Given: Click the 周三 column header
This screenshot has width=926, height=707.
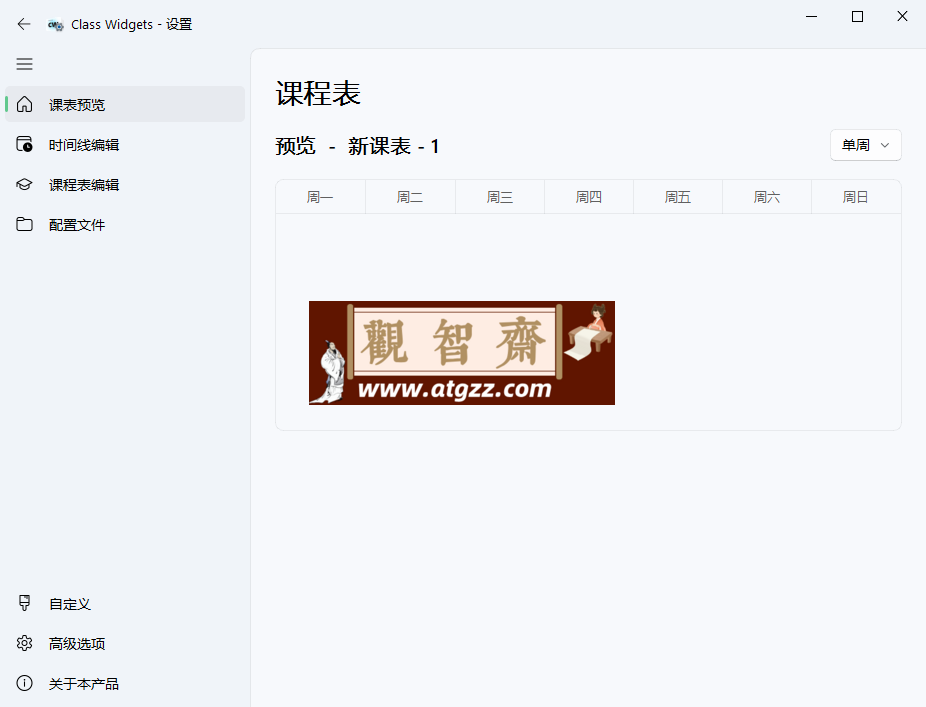Looking at the screenshot, I should coord(500,197).
